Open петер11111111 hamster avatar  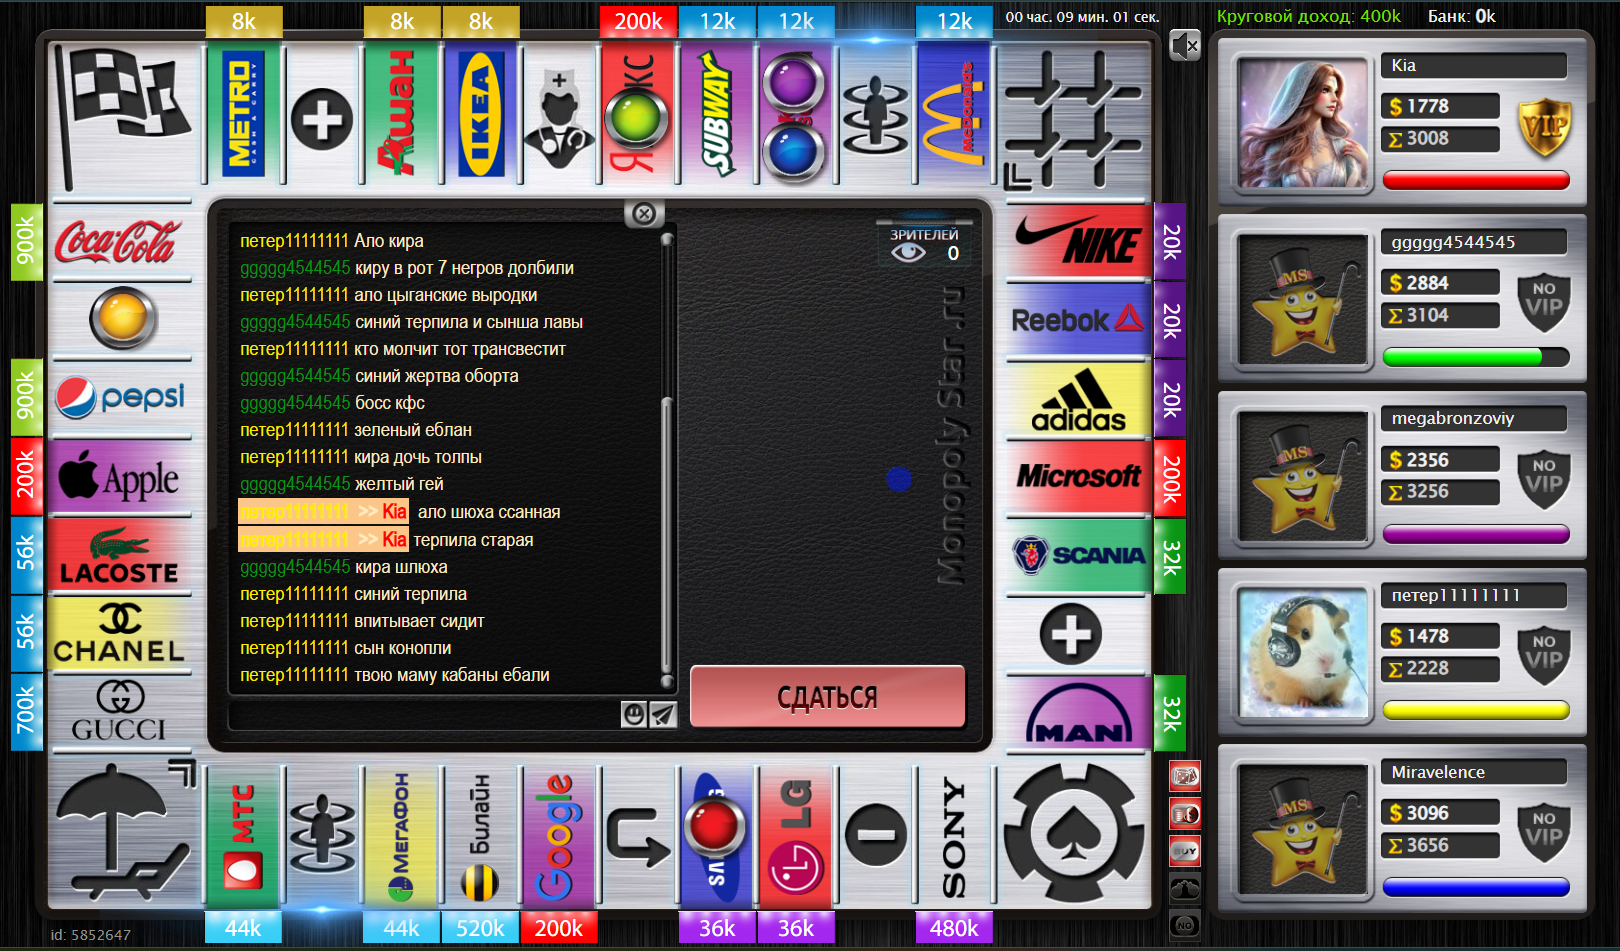coord(1303,652)
